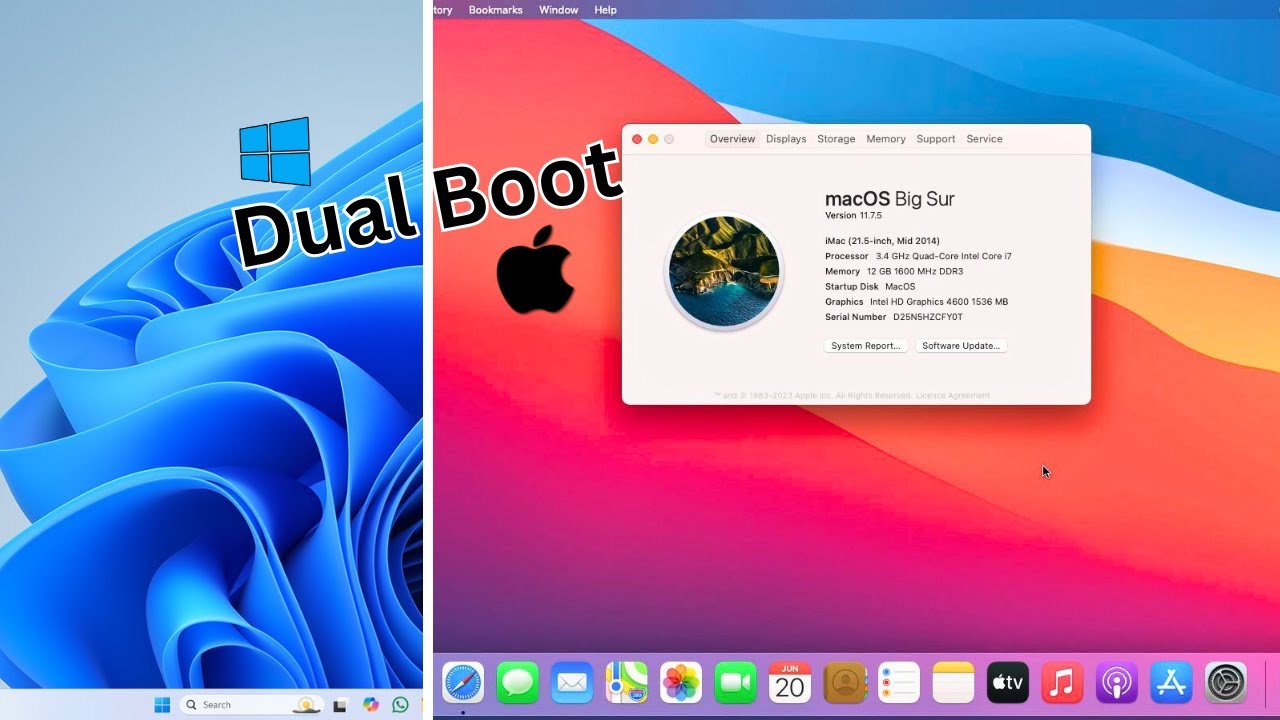Open the Notes app in the Dock

[953, 683]
